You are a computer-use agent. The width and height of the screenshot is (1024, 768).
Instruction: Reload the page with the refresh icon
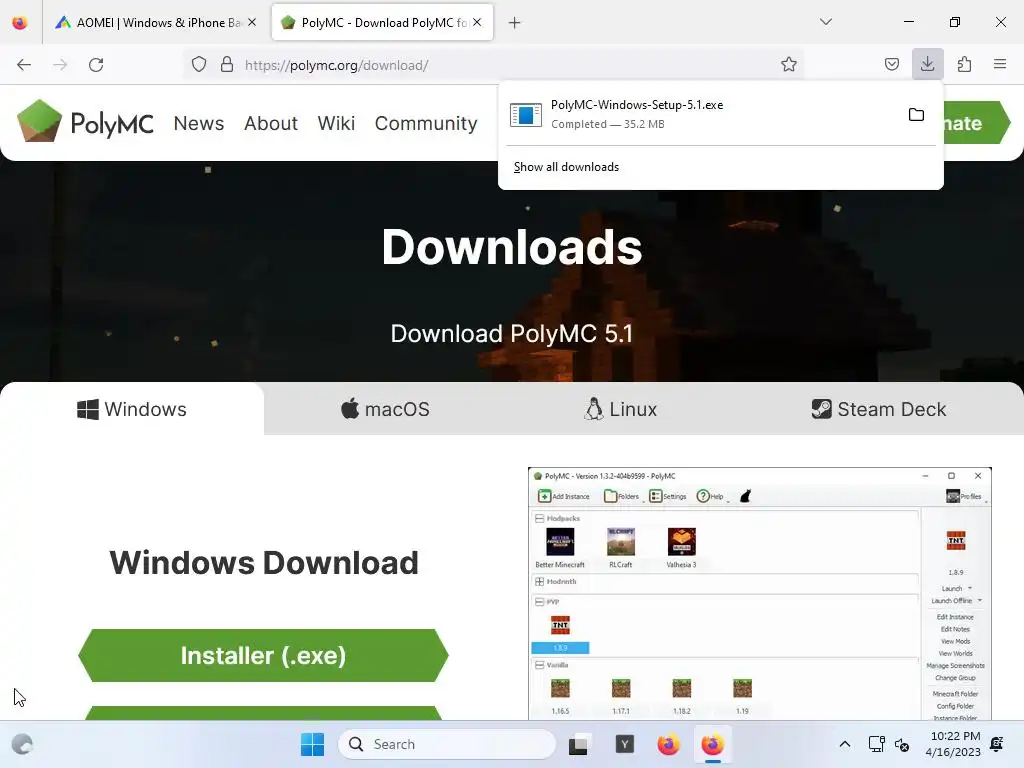point(96,65)
